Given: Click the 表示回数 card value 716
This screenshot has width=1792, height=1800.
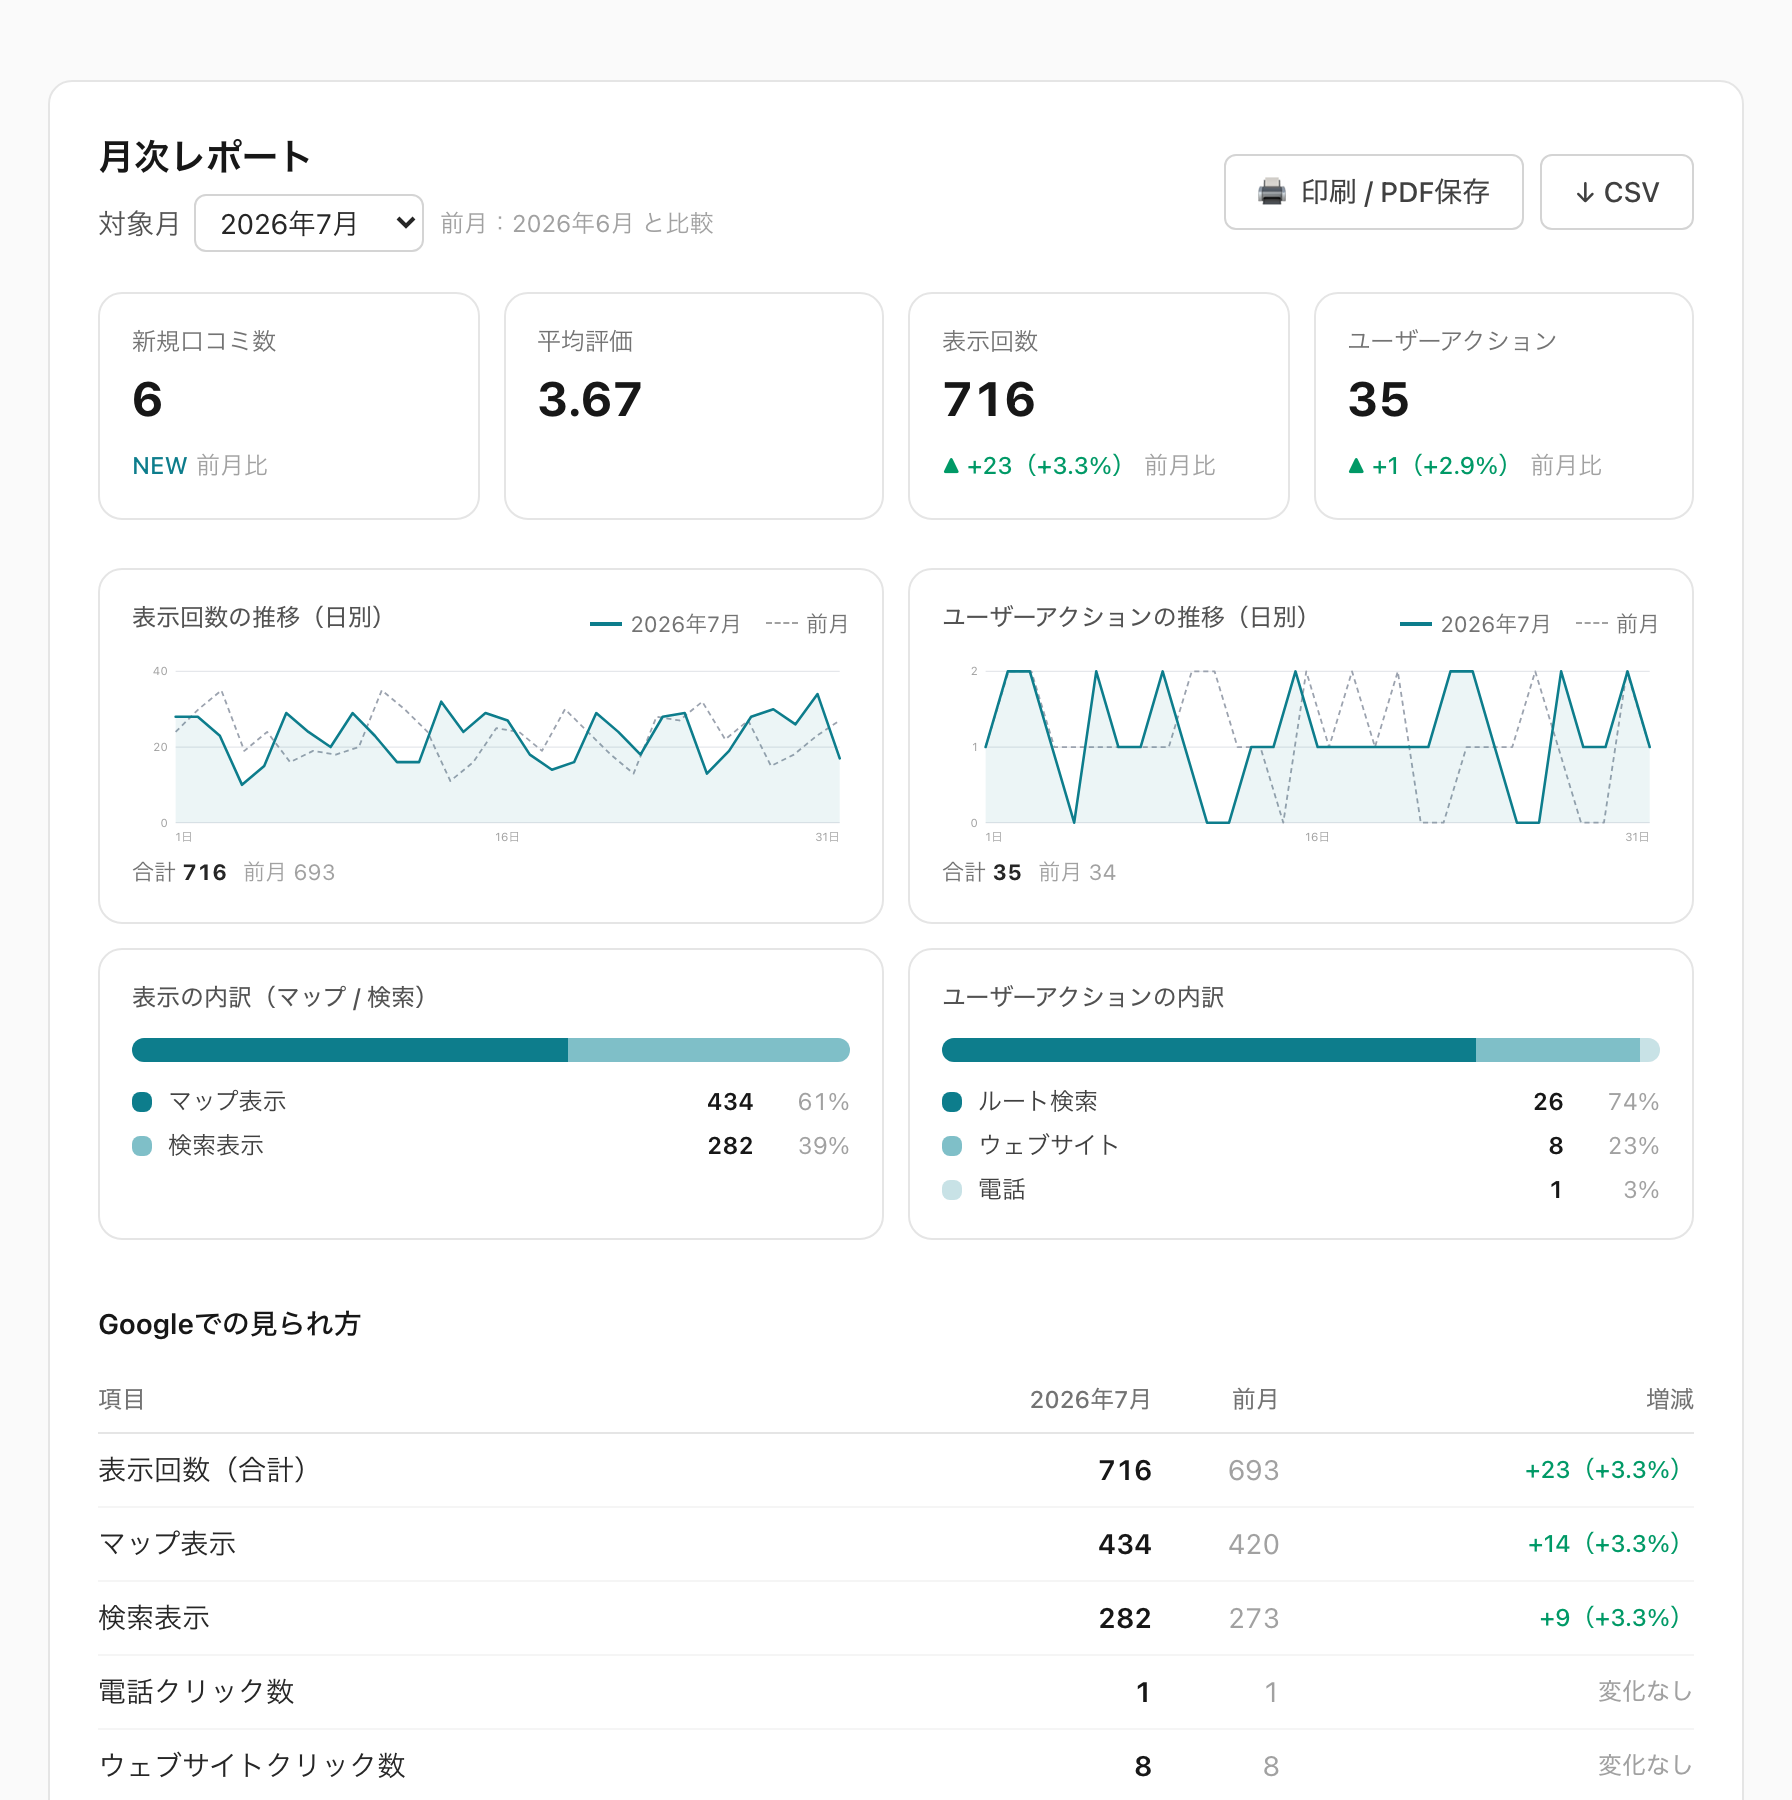Looking at the screenshot, I should [989, 400].
